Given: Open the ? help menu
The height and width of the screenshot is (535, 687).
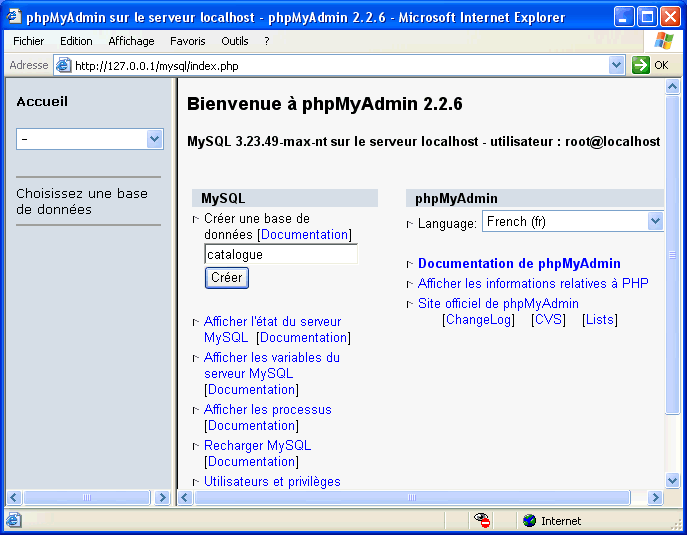Looking at the screenshot, I should coord(266,41).
